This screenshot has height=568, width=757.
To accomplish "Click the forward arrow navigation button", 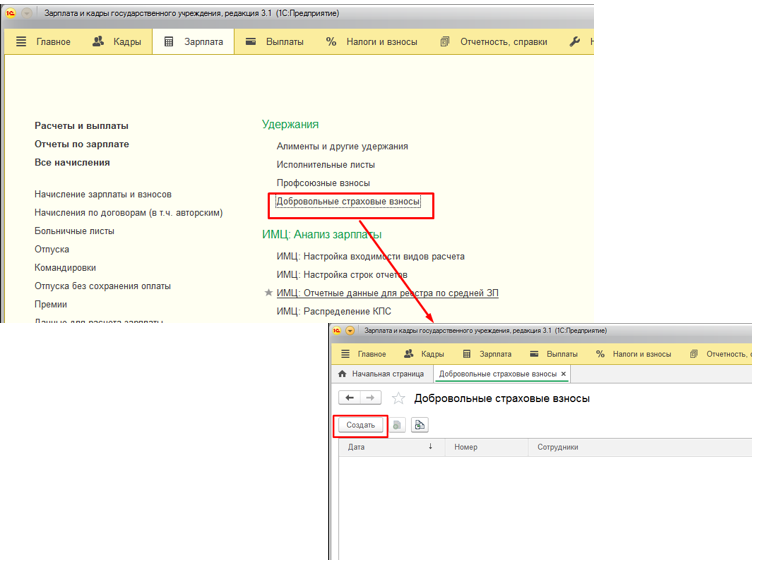I will (x=370, y=398).
